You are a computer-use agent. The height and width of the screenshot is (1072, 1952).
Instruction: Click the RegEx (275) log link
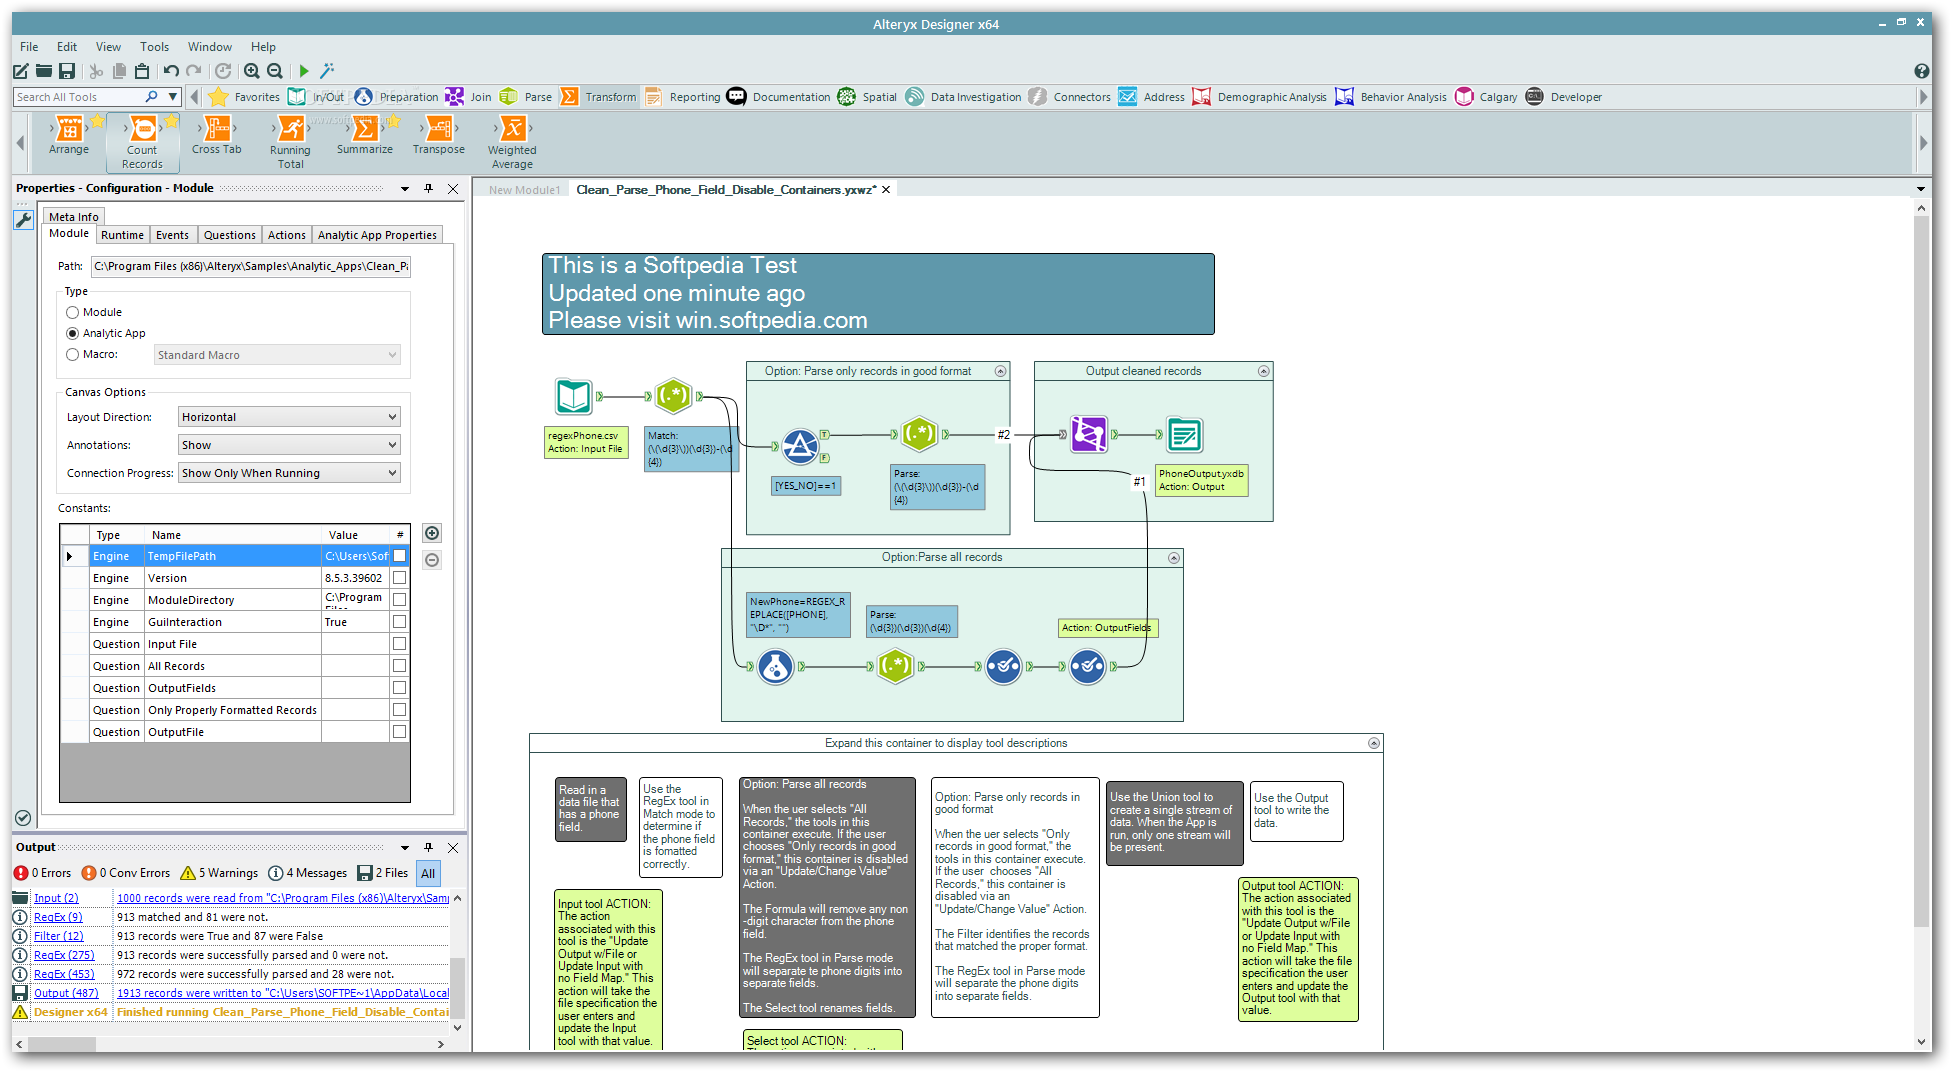[x=64, y=955]
